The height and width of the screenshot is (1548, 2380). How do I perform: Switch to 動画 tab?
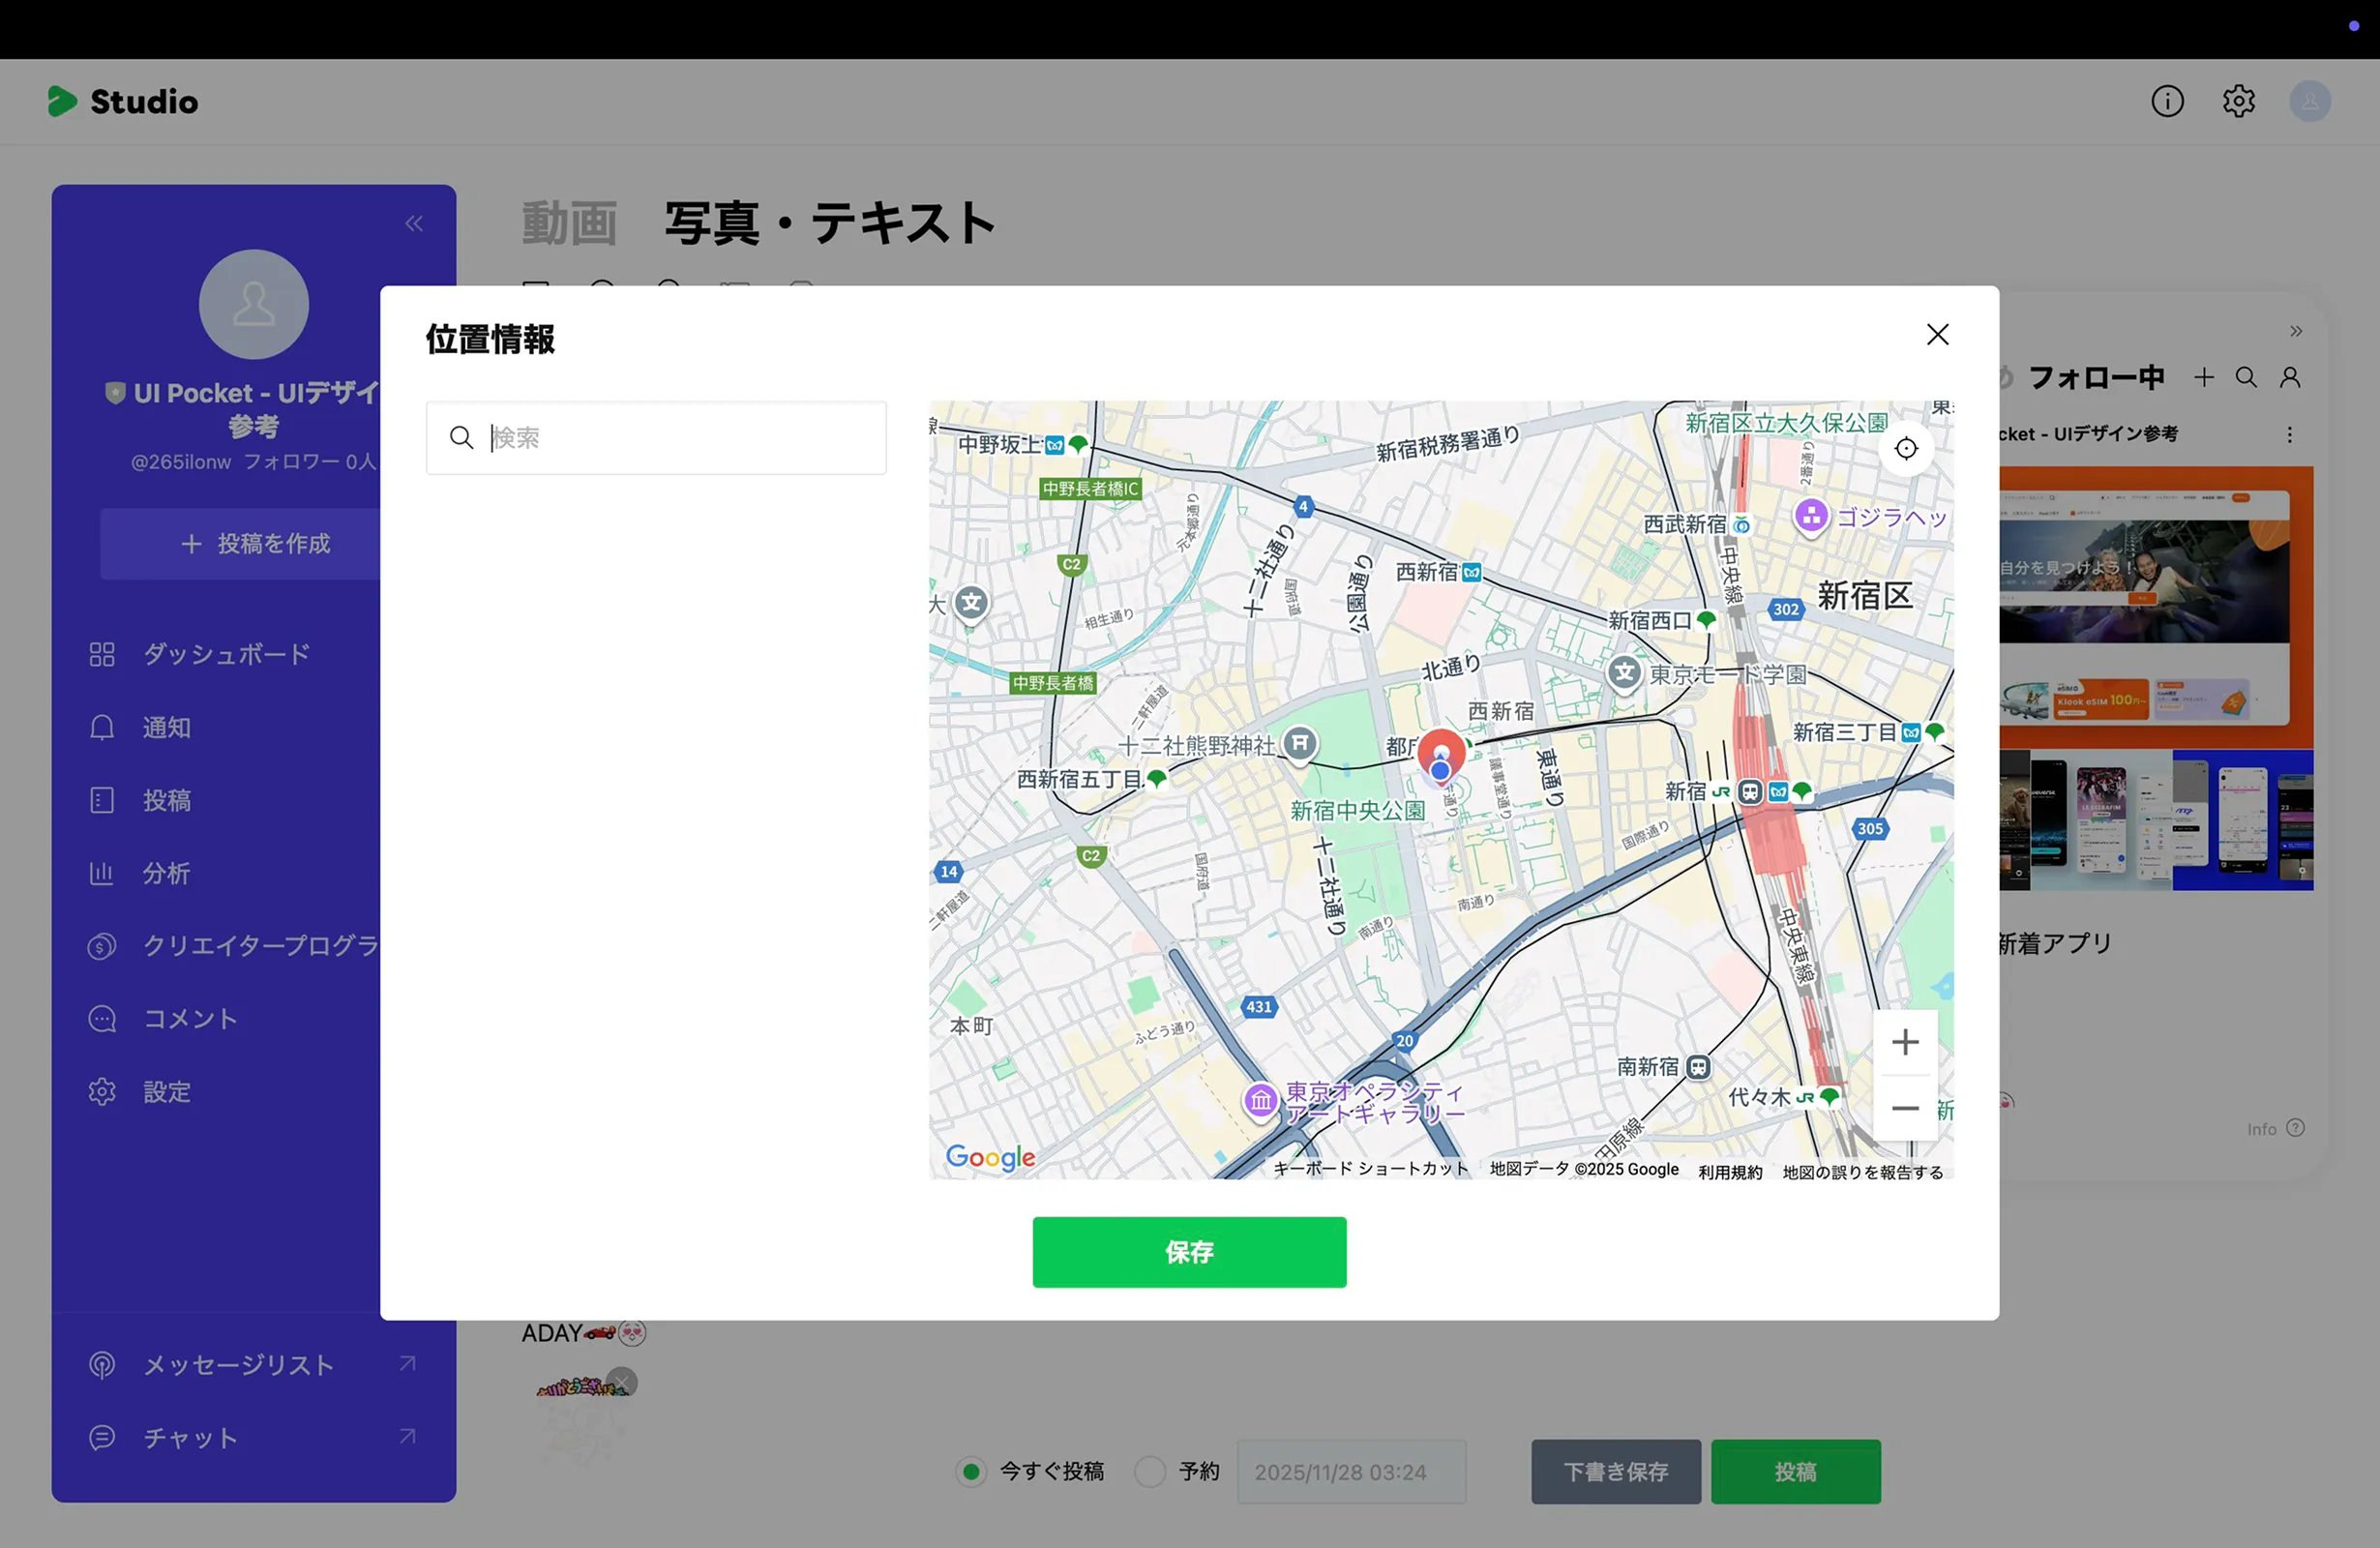tap(569, 223)
